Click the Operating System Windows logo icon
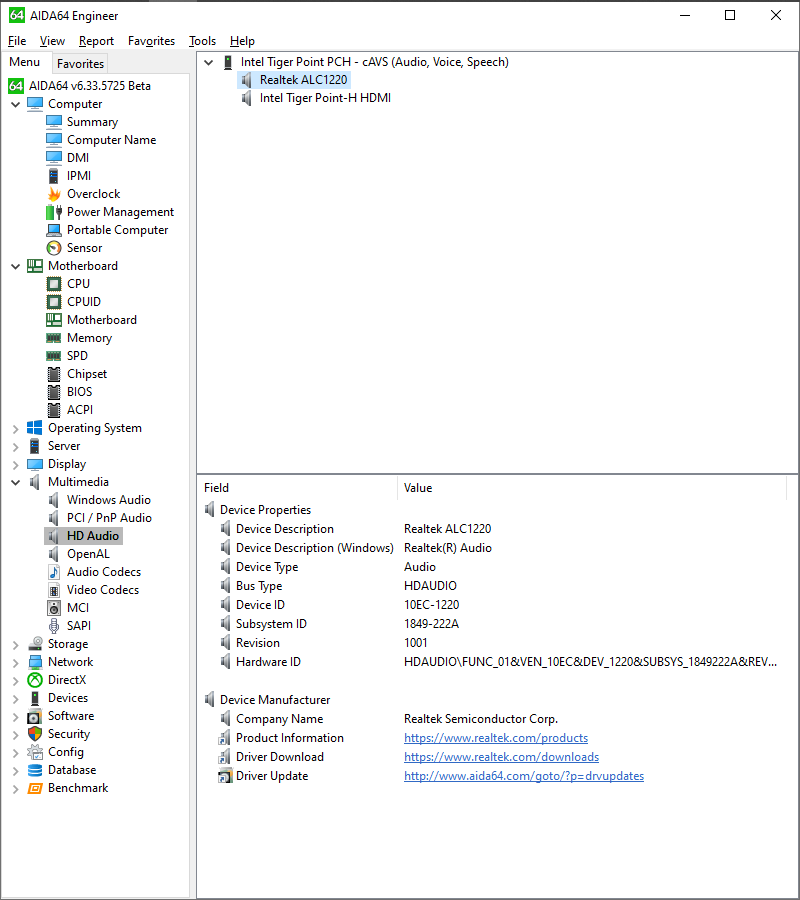 tap(34, 428)
